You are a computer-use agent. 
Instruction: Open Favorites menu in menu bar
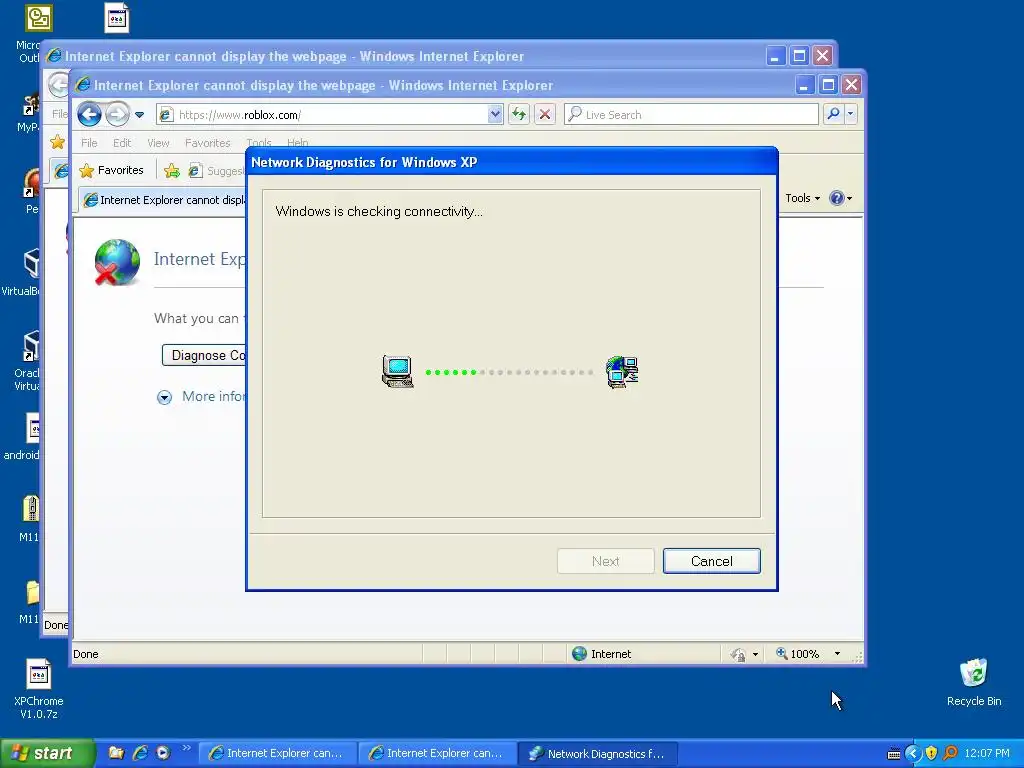pyautogui.click(x=208, y=142)
